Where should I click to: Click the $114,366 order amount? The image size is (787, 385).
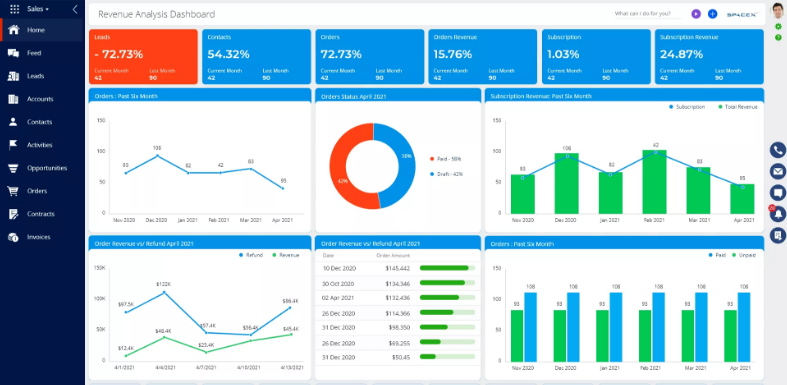[398, 313]
